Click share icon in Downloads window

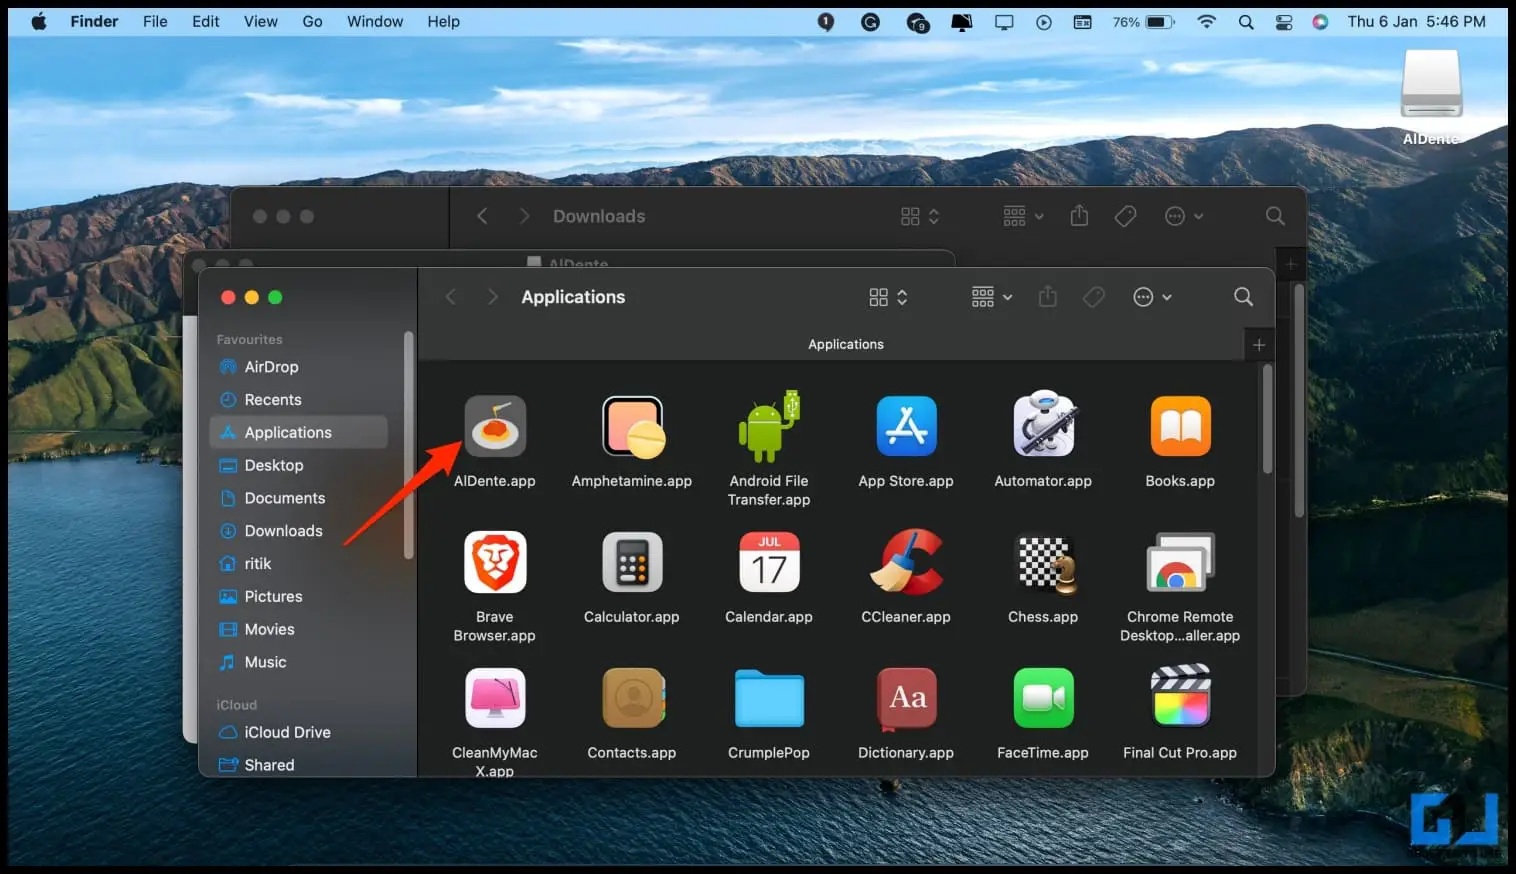click(x=1079, y=216)
